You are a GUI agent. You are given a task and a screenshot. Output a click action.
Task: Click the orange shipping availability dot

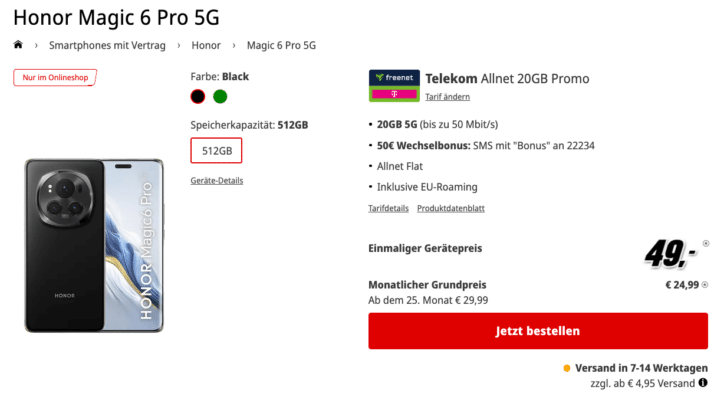[566, 368]
